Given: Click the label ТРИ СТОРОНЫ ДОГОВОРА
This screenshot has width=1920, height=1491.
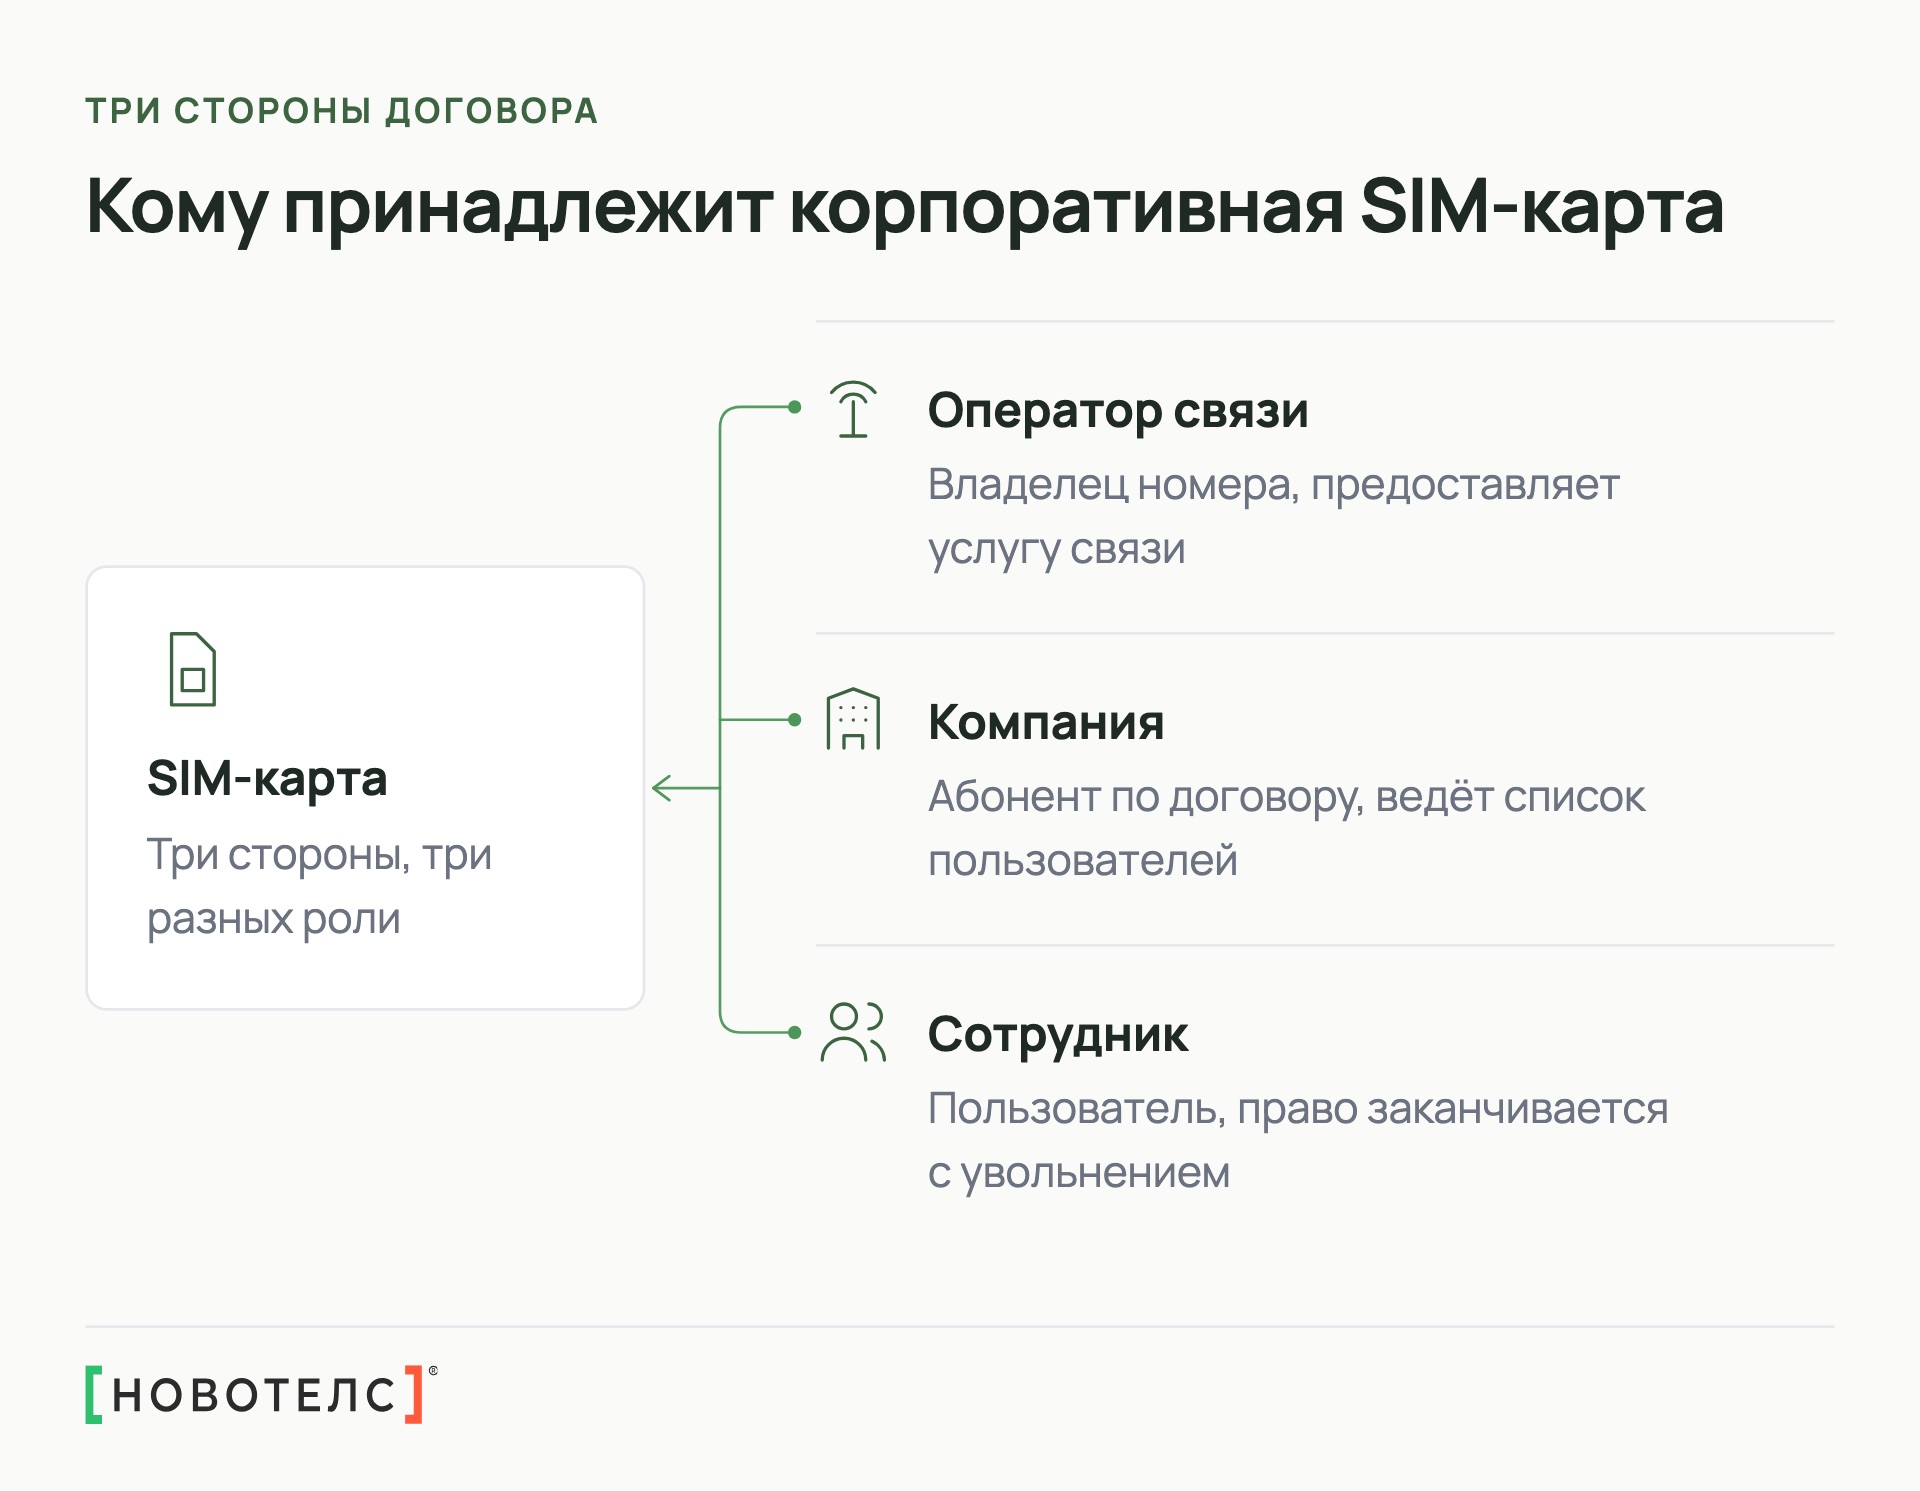Looking at the screenshot, I should [342, 111].
